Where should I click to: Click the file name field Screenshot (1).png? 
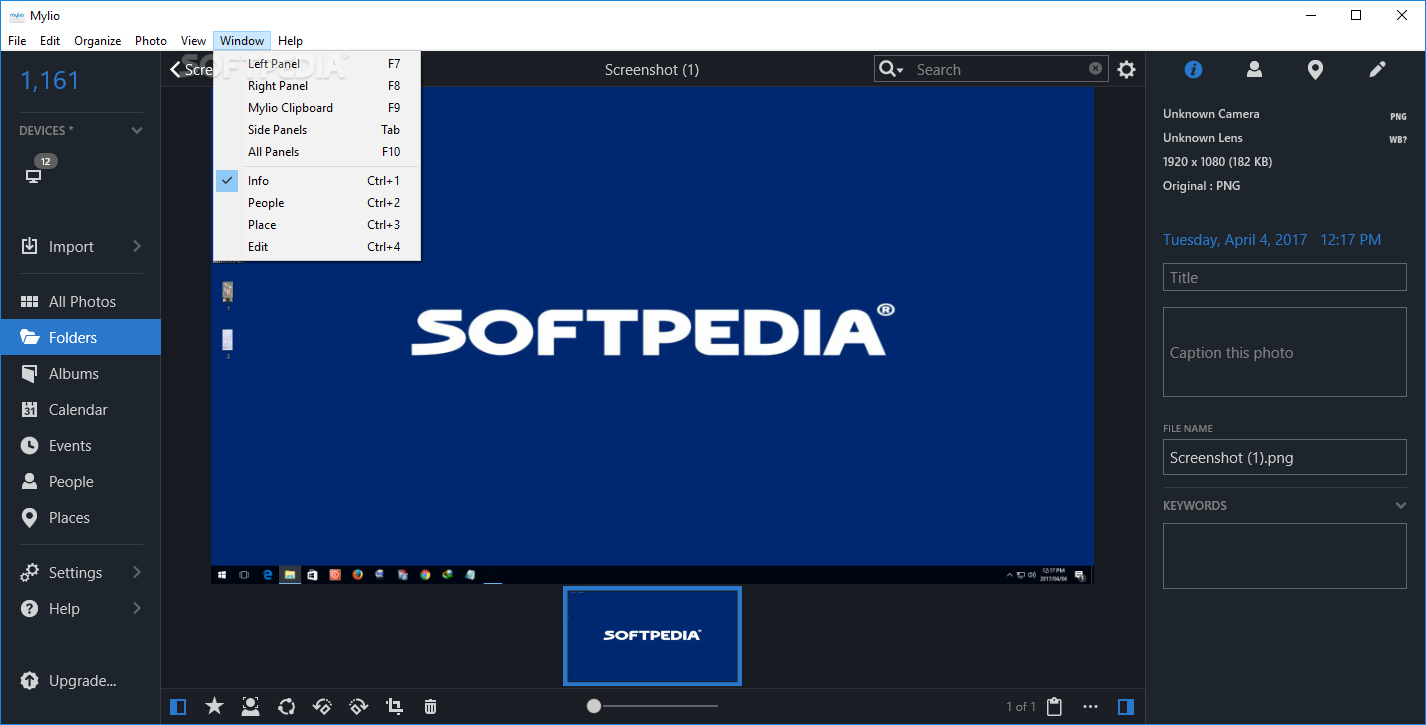point(1285,458)
